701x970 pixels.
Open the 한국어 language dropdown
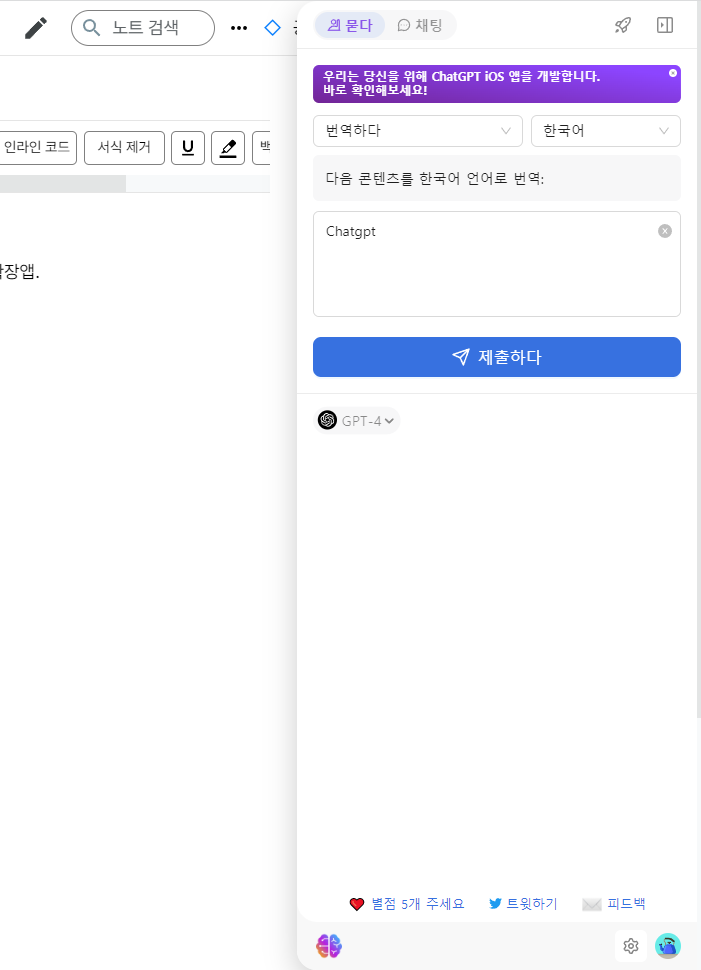605,130
